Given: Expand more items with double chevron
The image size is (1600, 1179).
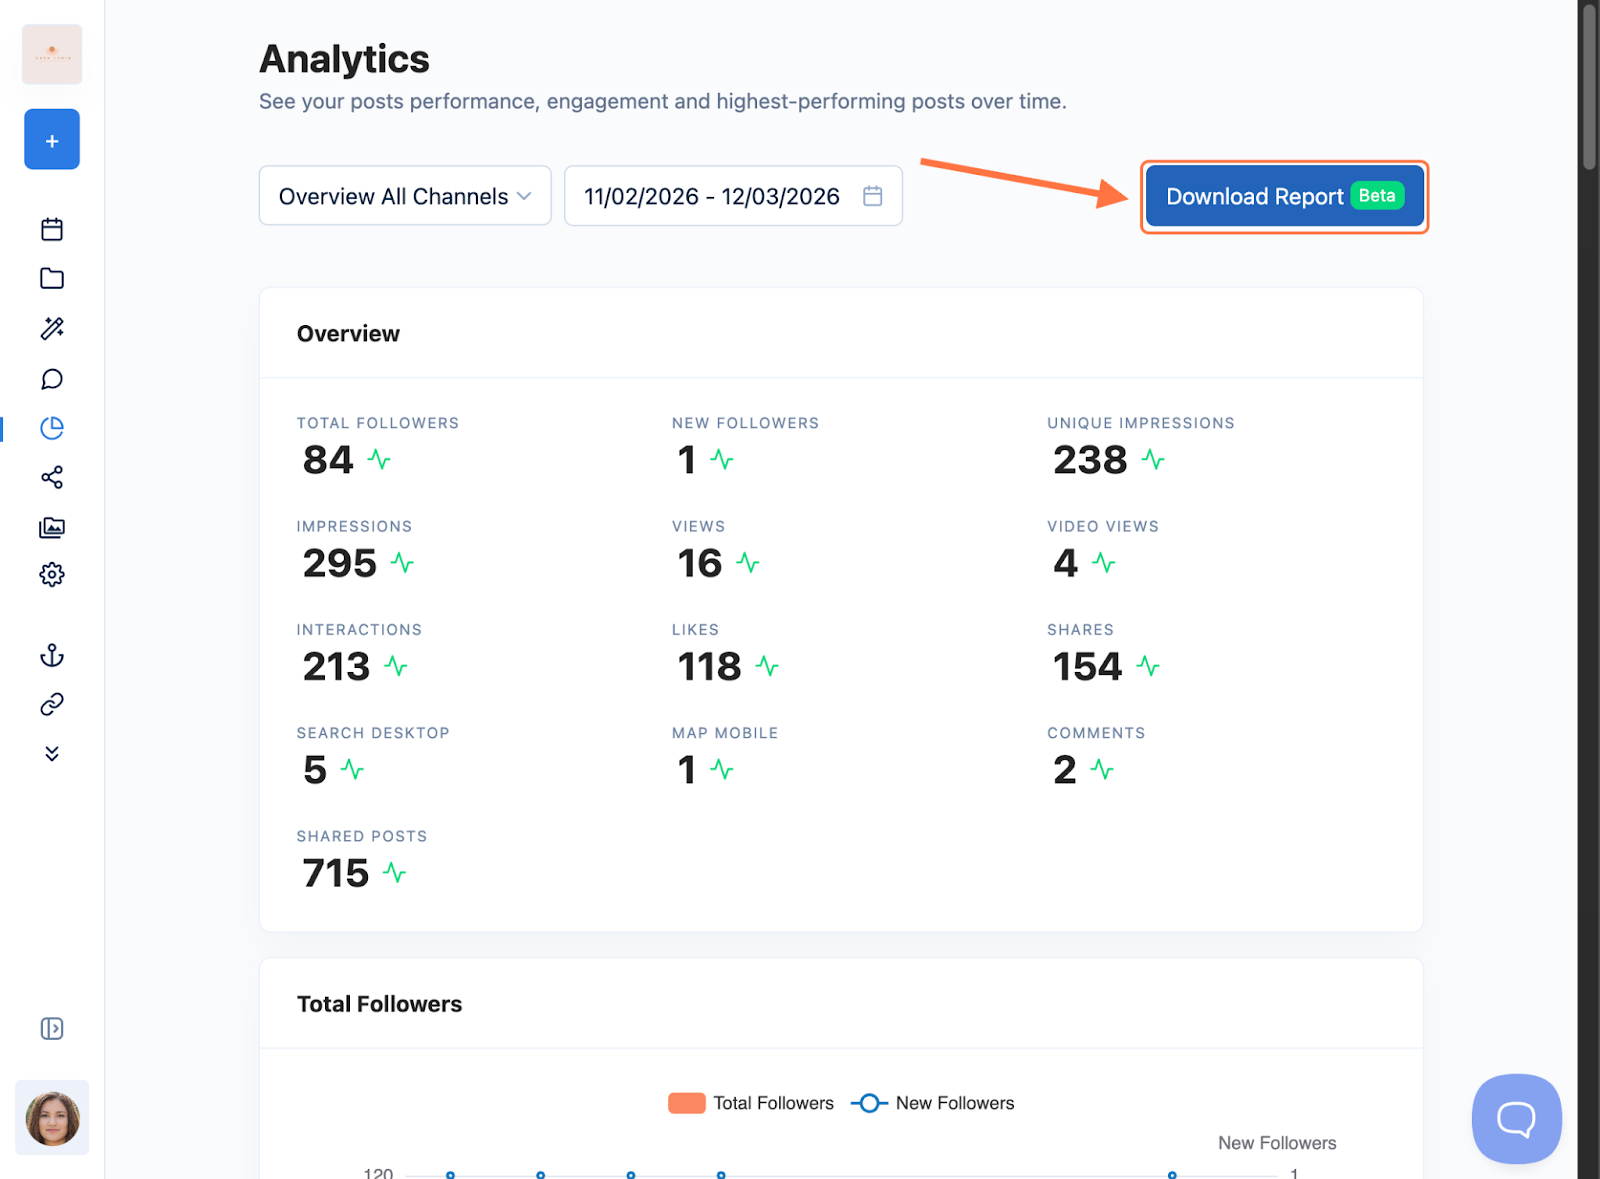Looking at the screenshot, I should click(52, 753).
